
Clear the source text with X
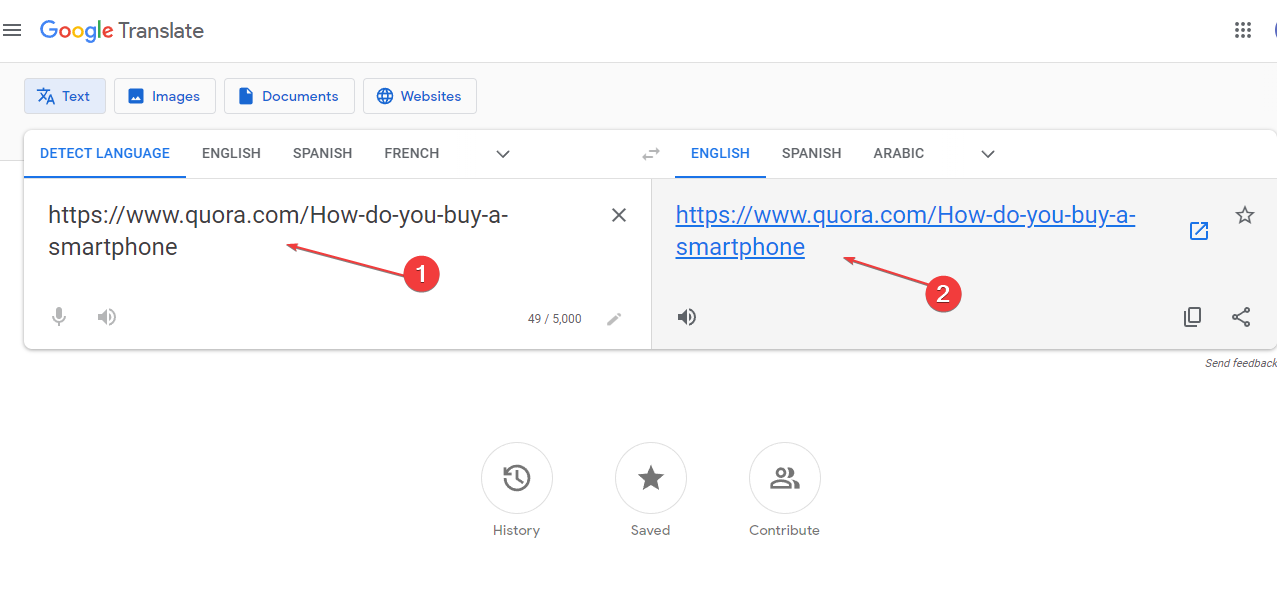tap(619, 215)
